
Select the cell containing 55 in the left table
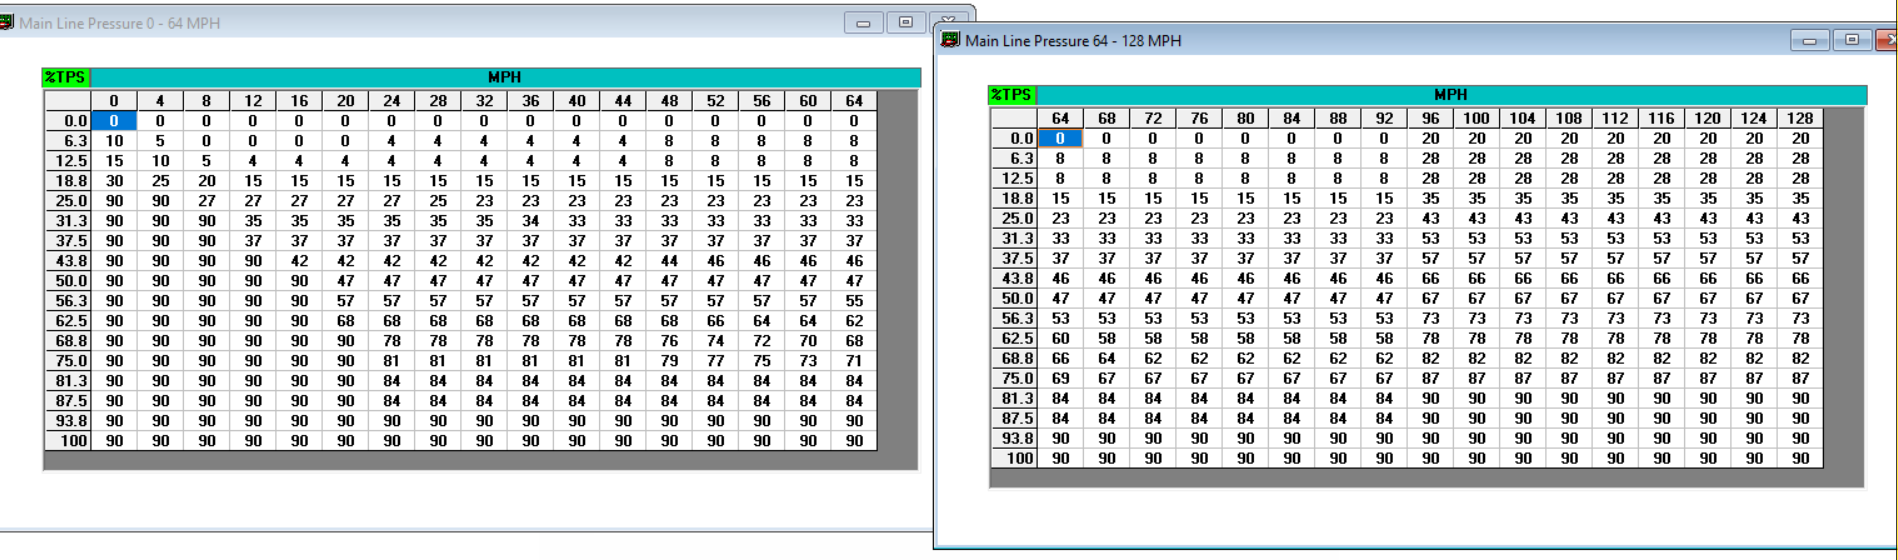pos(854,301)
